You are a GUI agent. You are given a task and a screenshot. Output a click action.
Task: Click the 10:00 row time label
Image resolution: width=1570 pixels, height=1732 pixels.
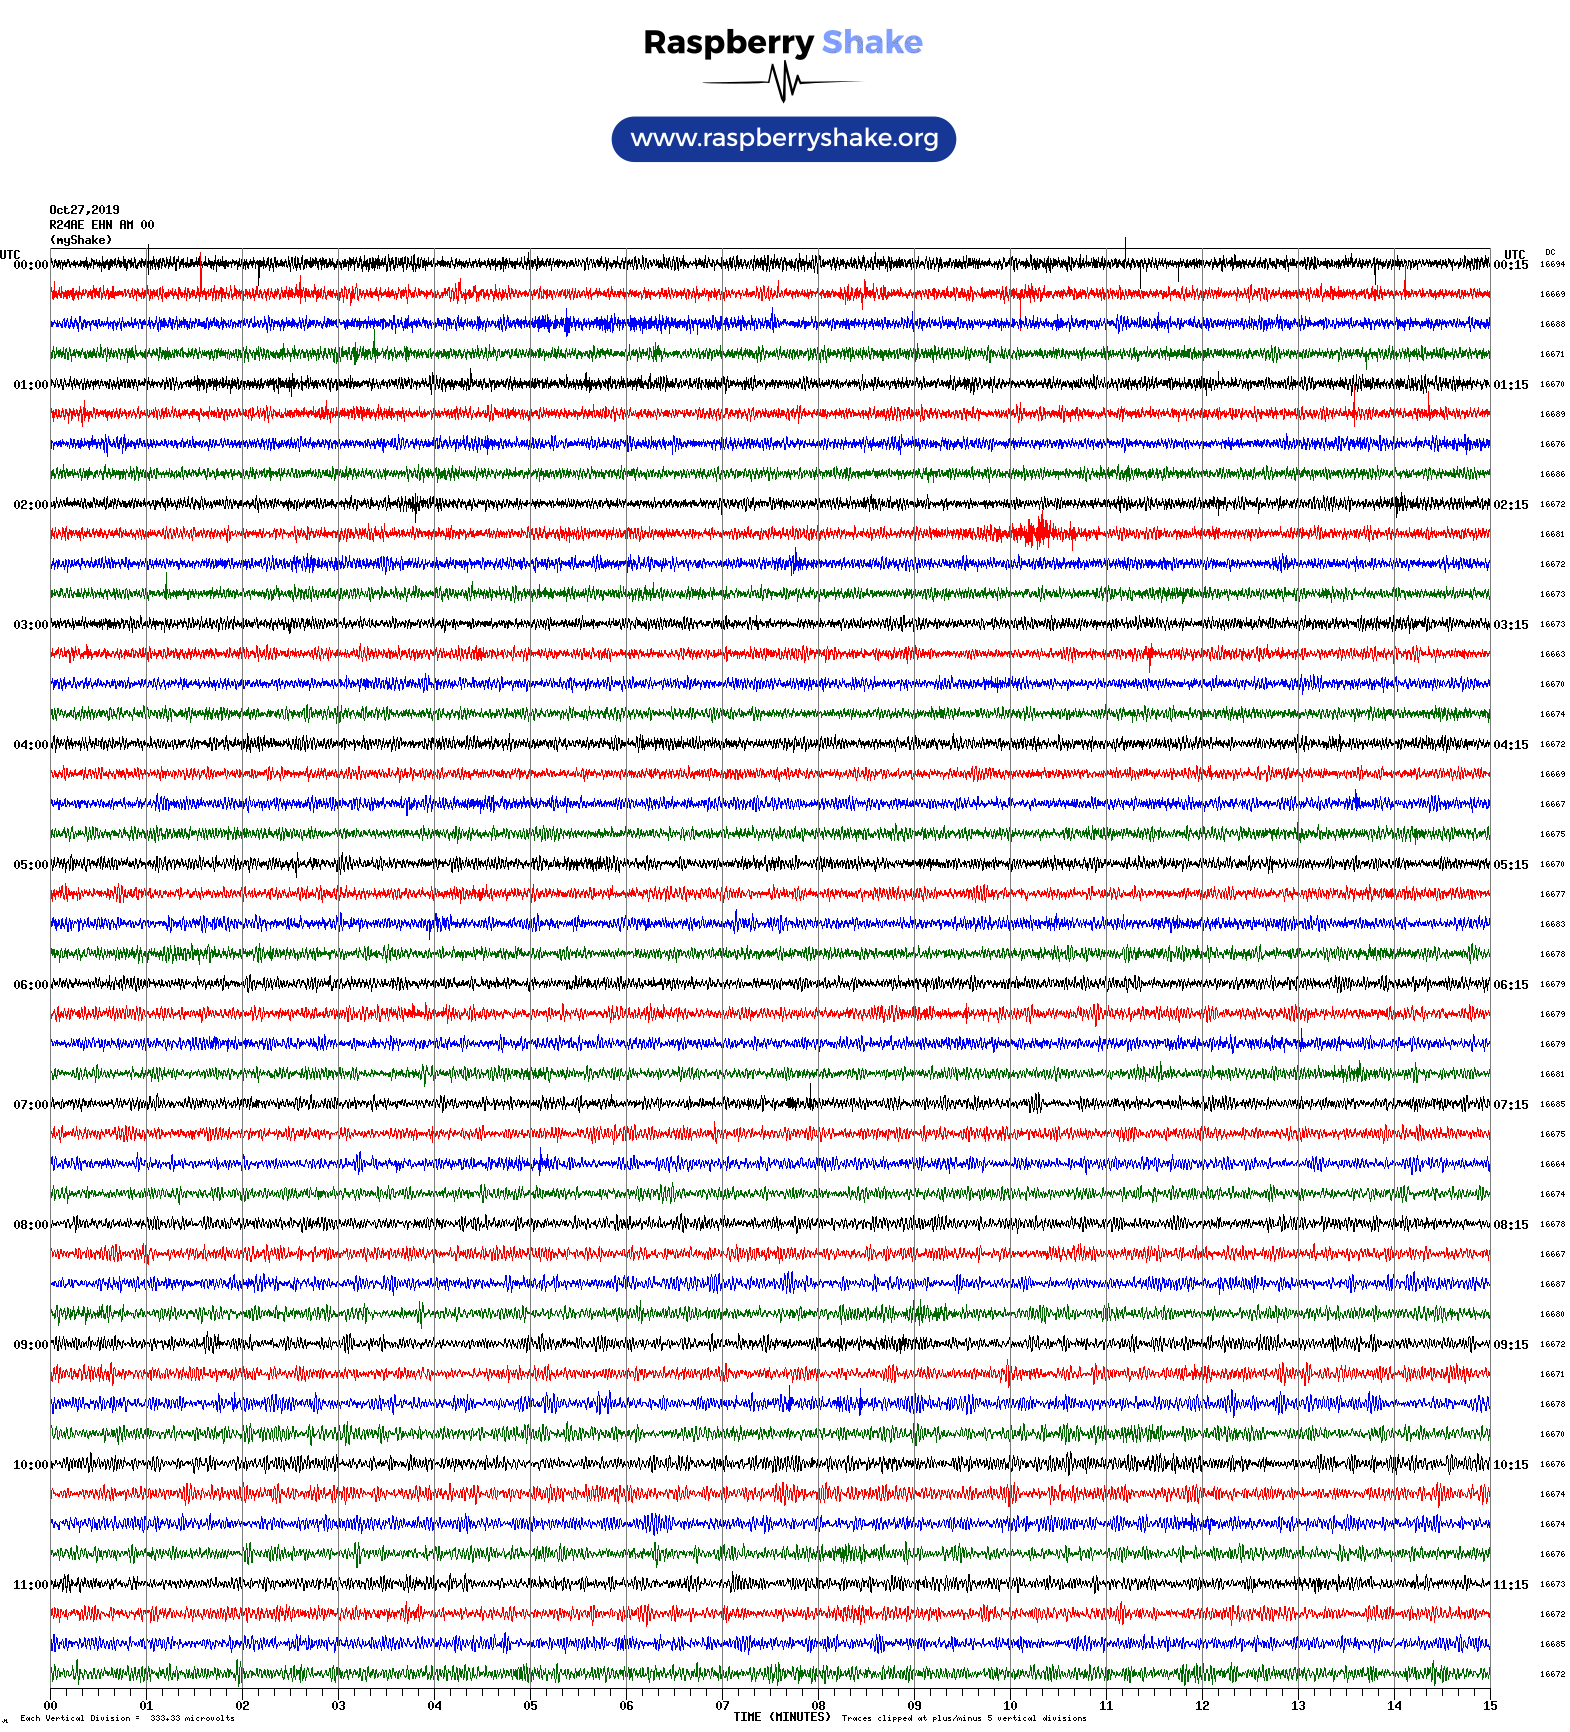[x=30, y=1465]
